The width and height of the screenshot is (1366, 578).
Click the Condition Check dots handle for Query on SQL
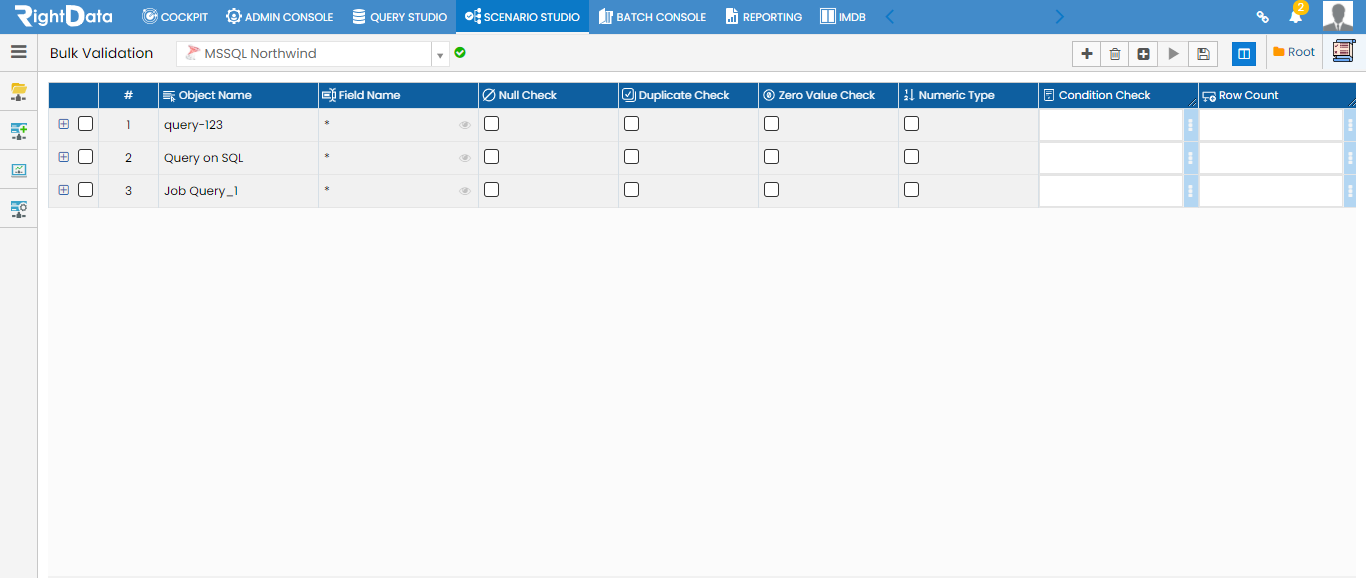[1190, 158]
